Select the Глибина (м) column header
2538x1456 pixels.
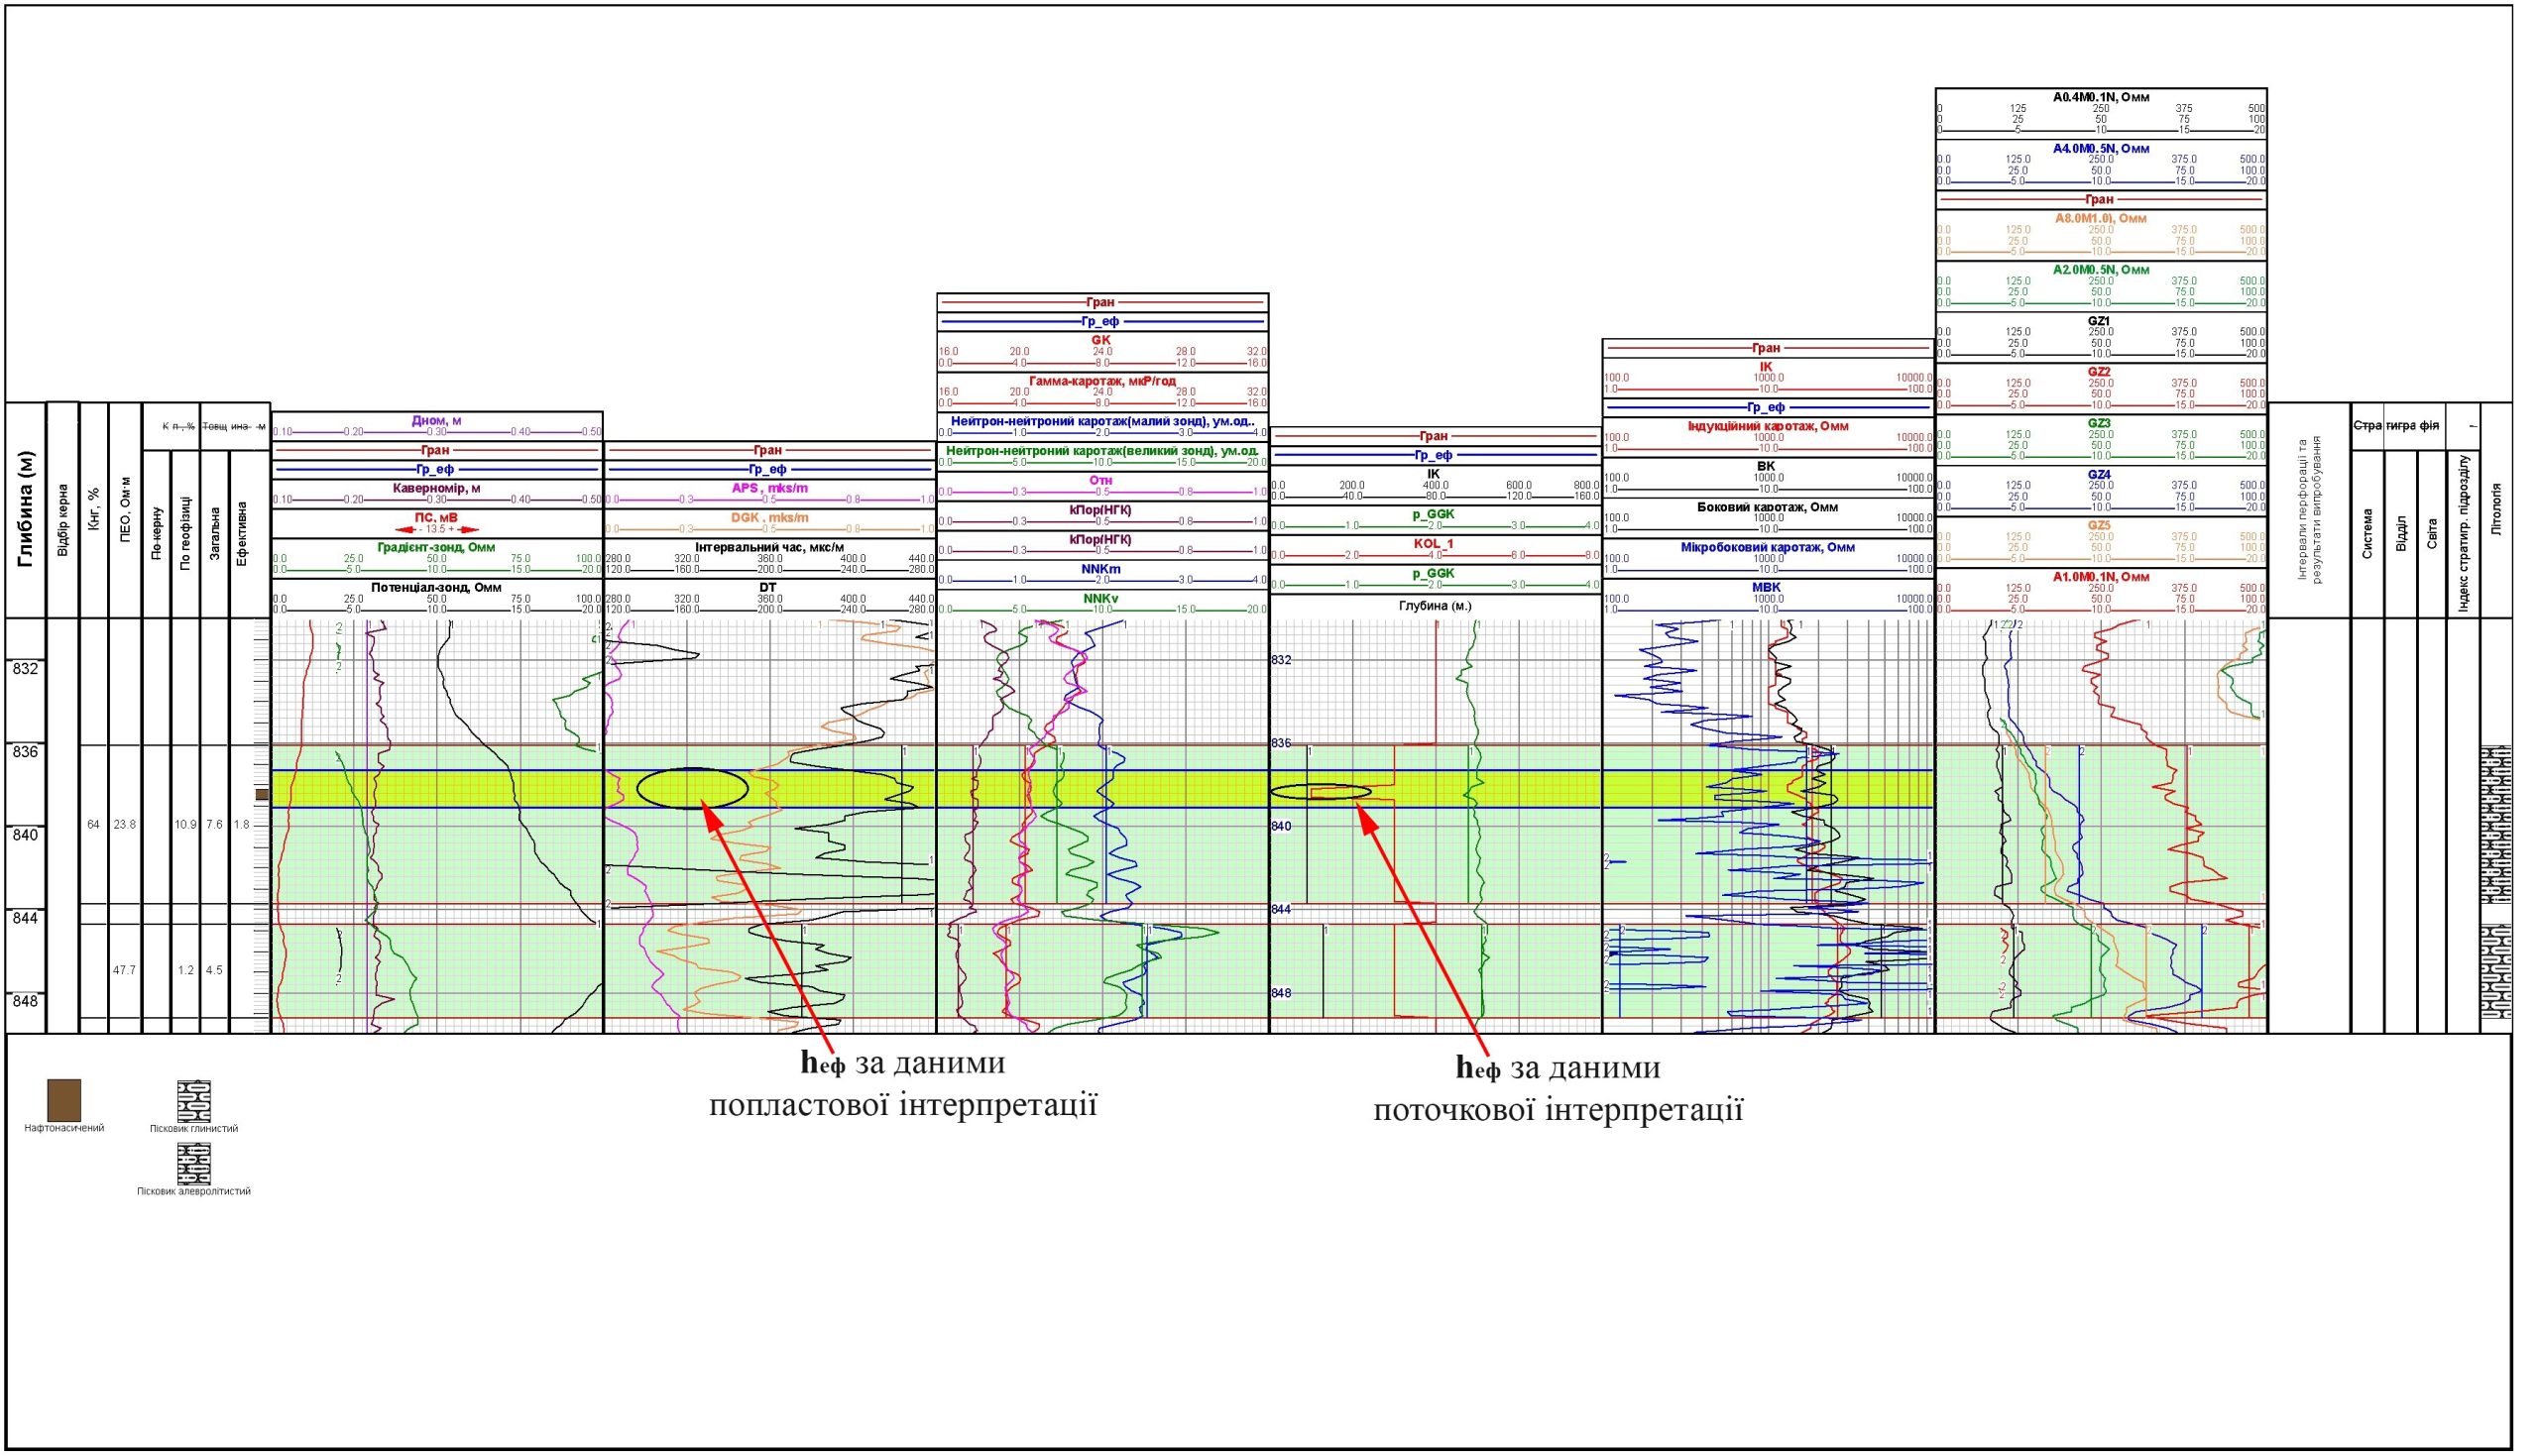[x=27, y=510]
